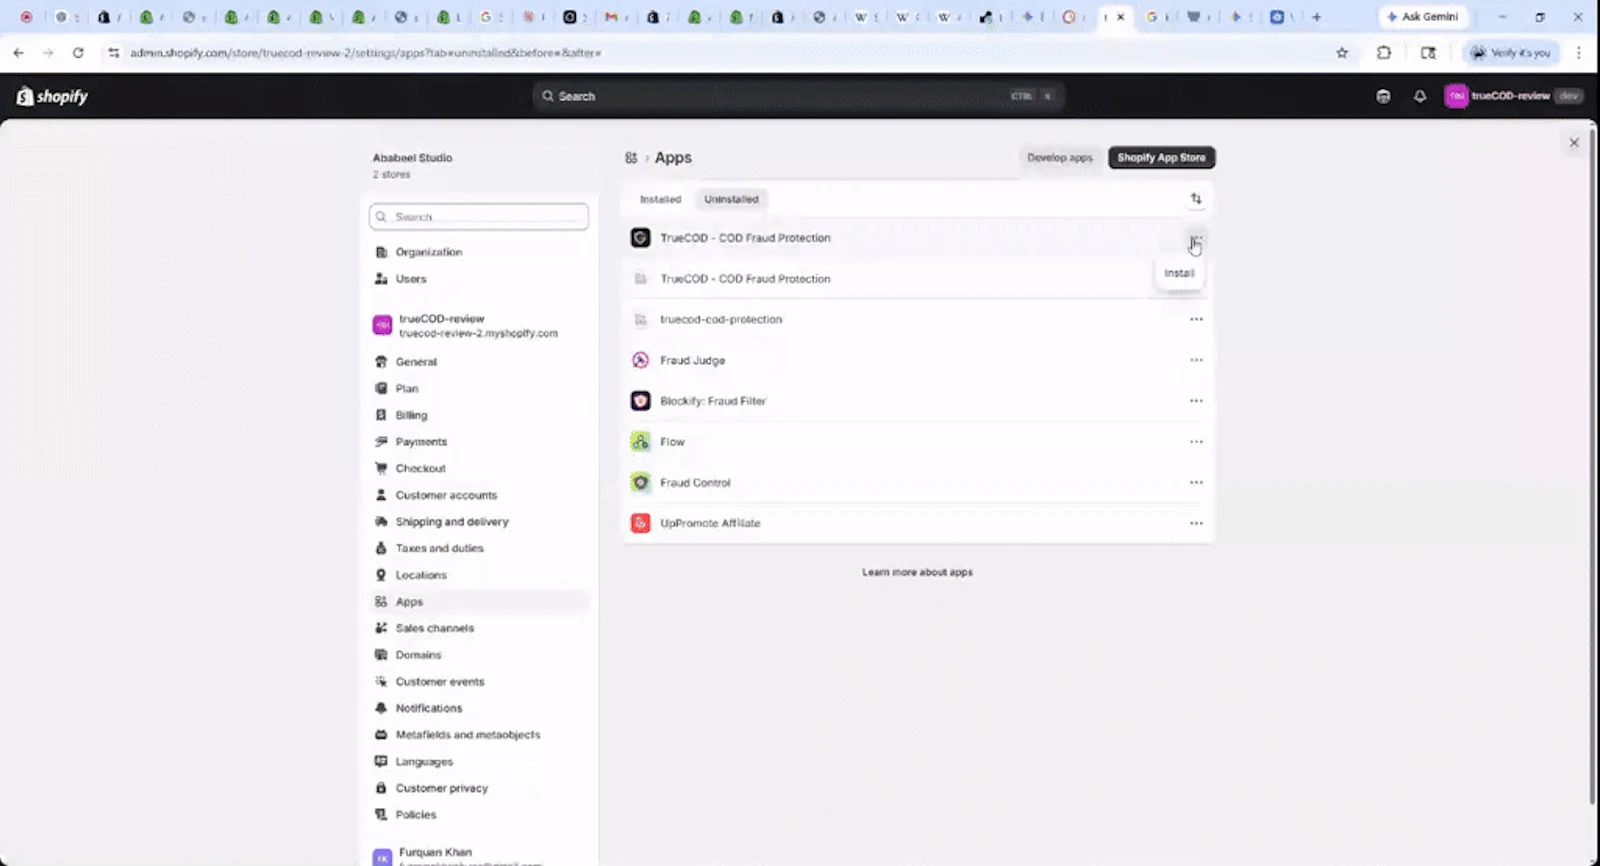Open Billing settings
The image size is (1600, 866).
pos(479,415)
